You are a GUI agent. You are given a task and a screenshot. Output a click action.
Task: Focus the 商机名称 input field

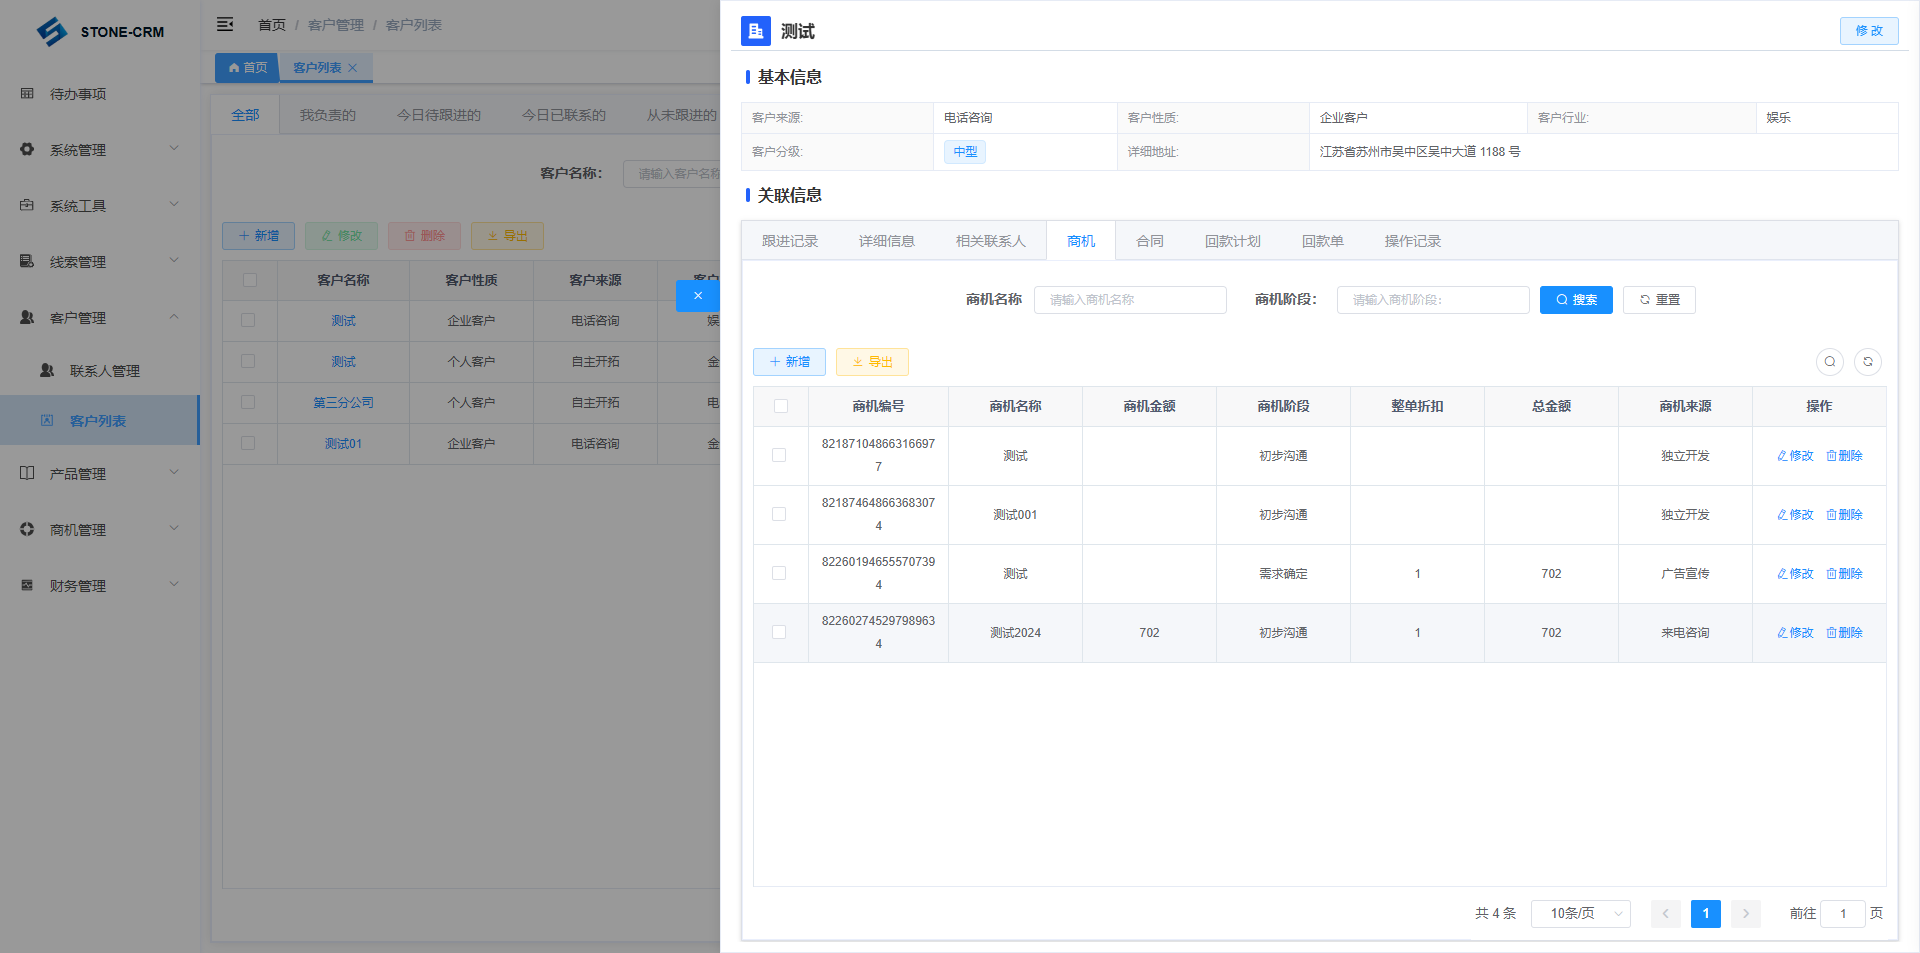[x=1130, y=300]
